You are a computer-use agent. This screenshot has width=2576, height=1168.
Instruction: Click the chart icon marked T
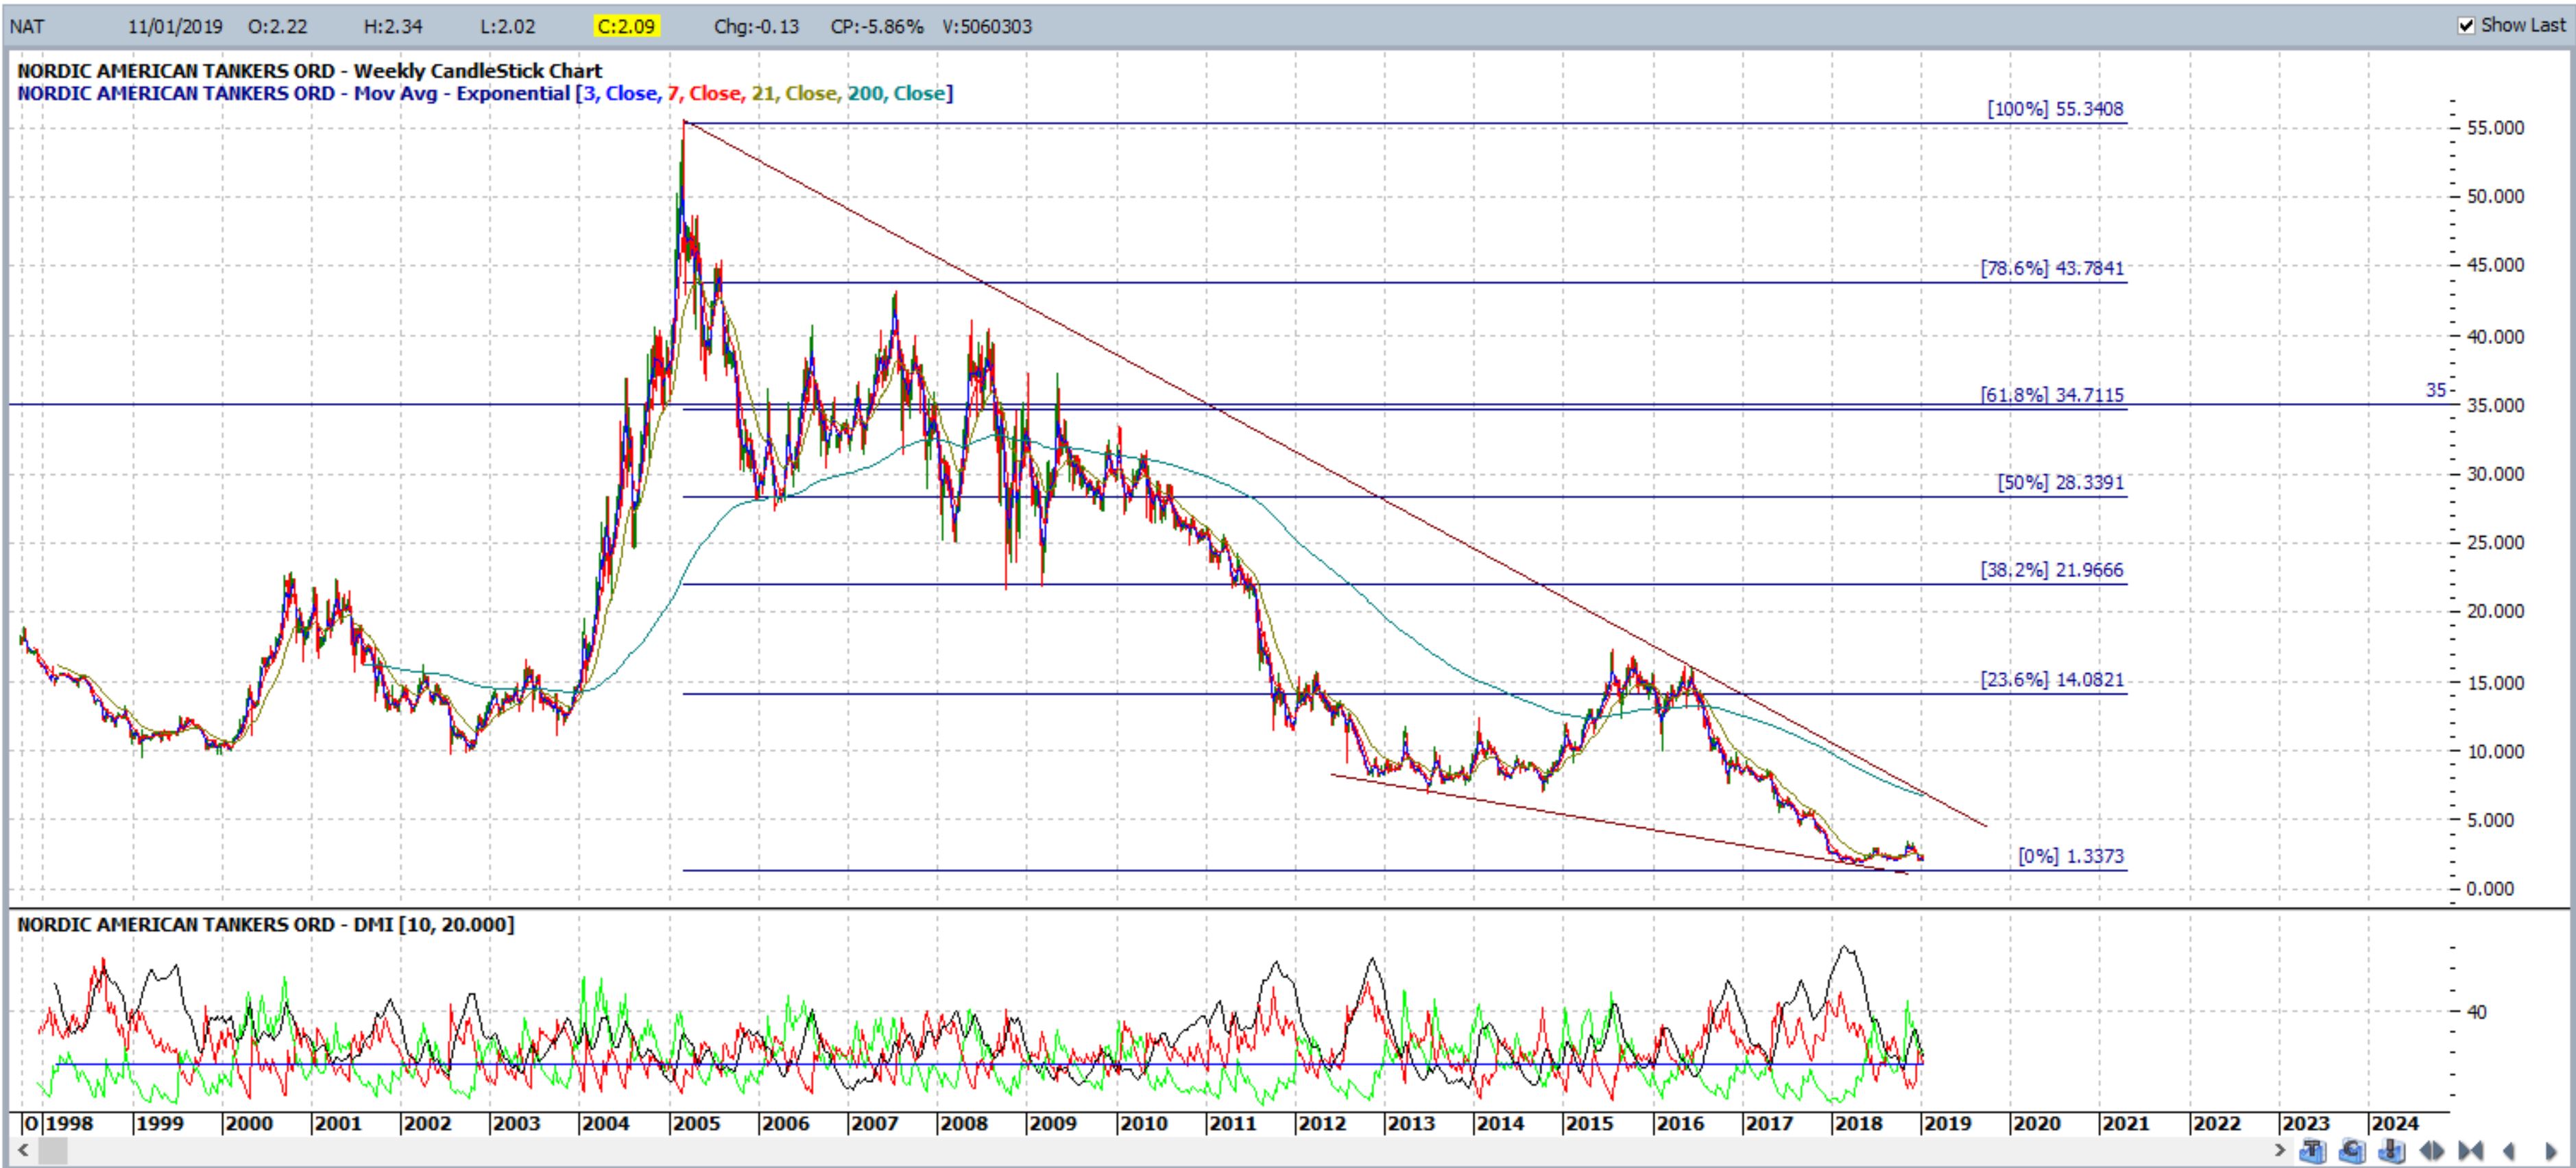pyautogui.click(x=2313, y=1151)
